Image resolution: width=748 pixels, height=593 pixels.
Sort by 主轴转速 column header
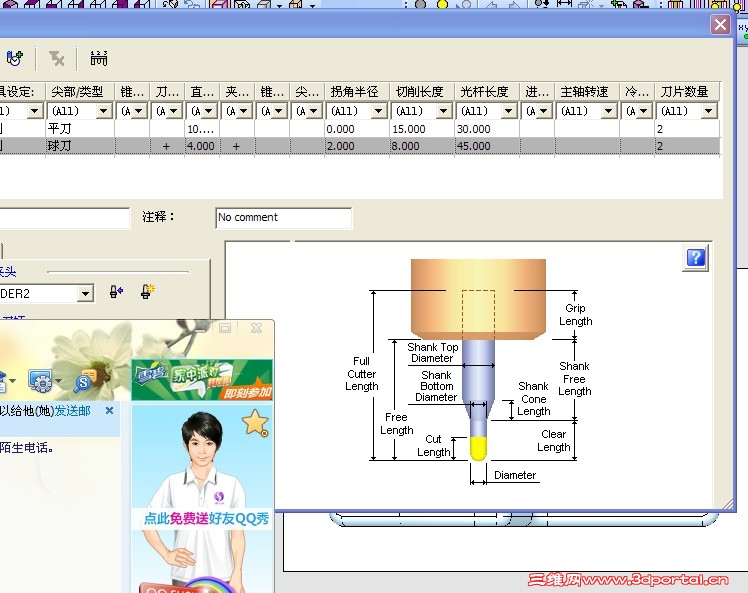tap(587, 91)
